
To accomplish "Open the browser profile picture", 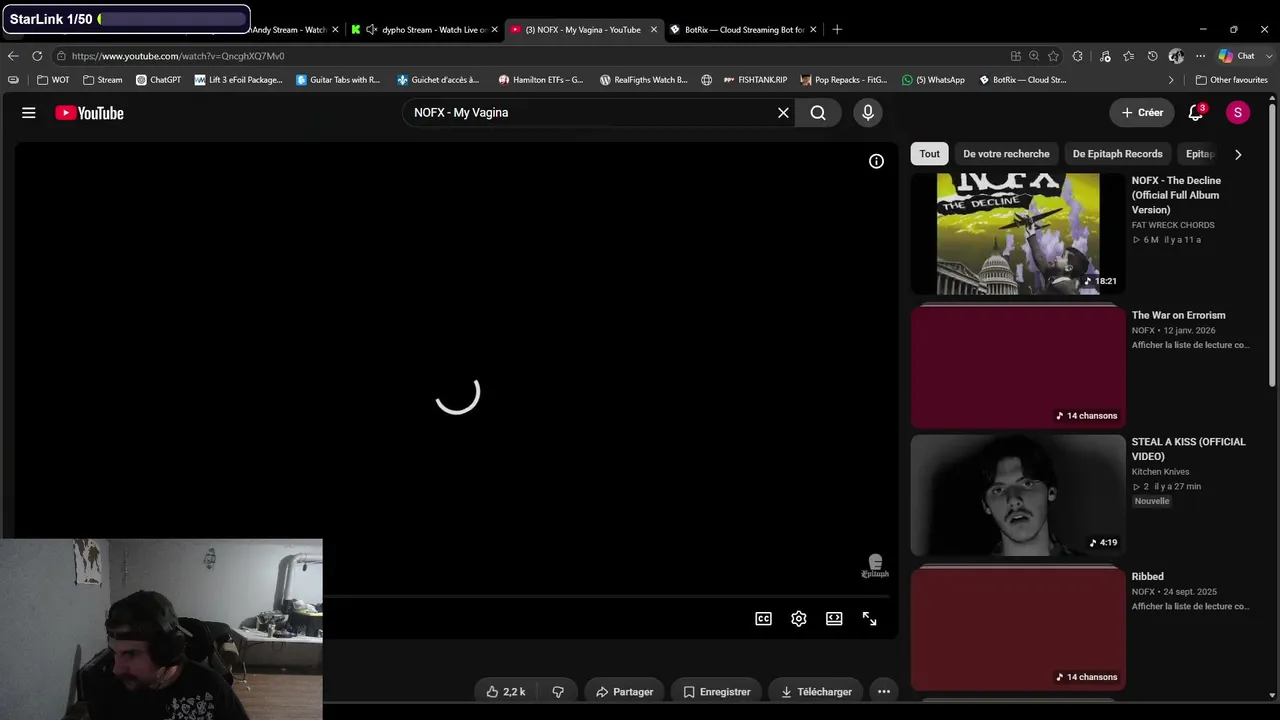I will click(1176, 56).
